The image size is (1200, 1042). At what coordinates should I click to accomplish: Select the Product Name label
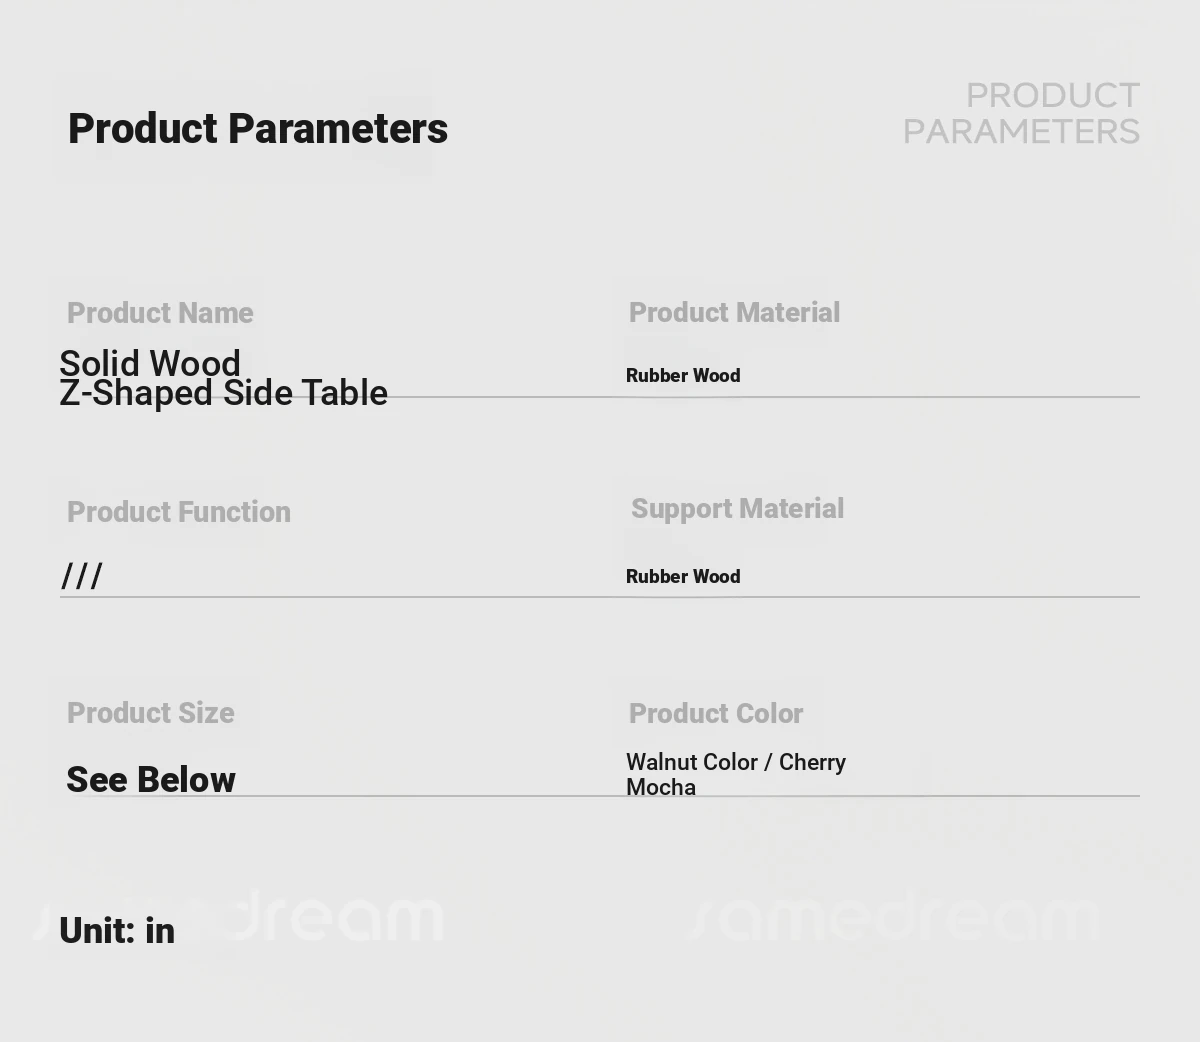point(160,313)
